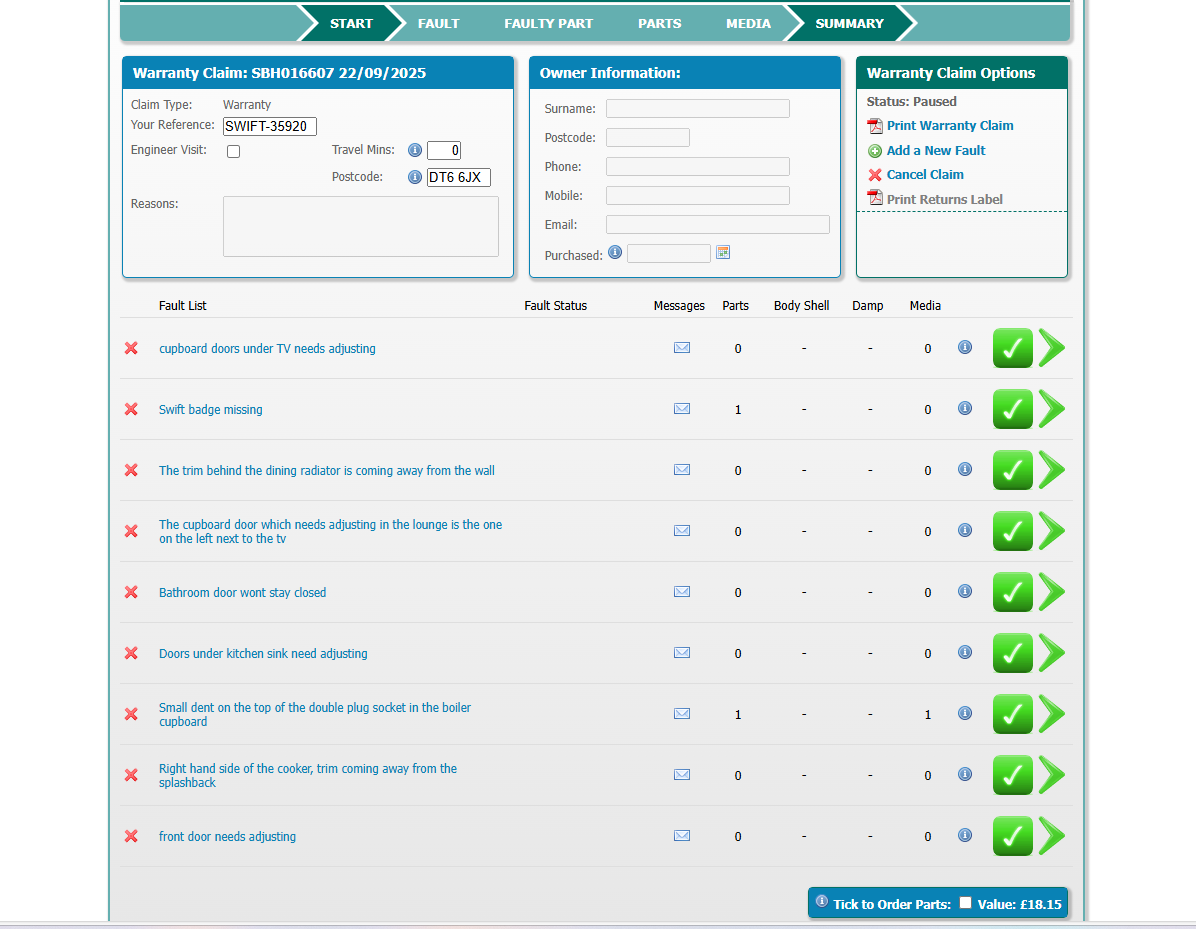Click into the Reasons text area
The height and width of the screenshot is (929, 1196).
(360, 227)
